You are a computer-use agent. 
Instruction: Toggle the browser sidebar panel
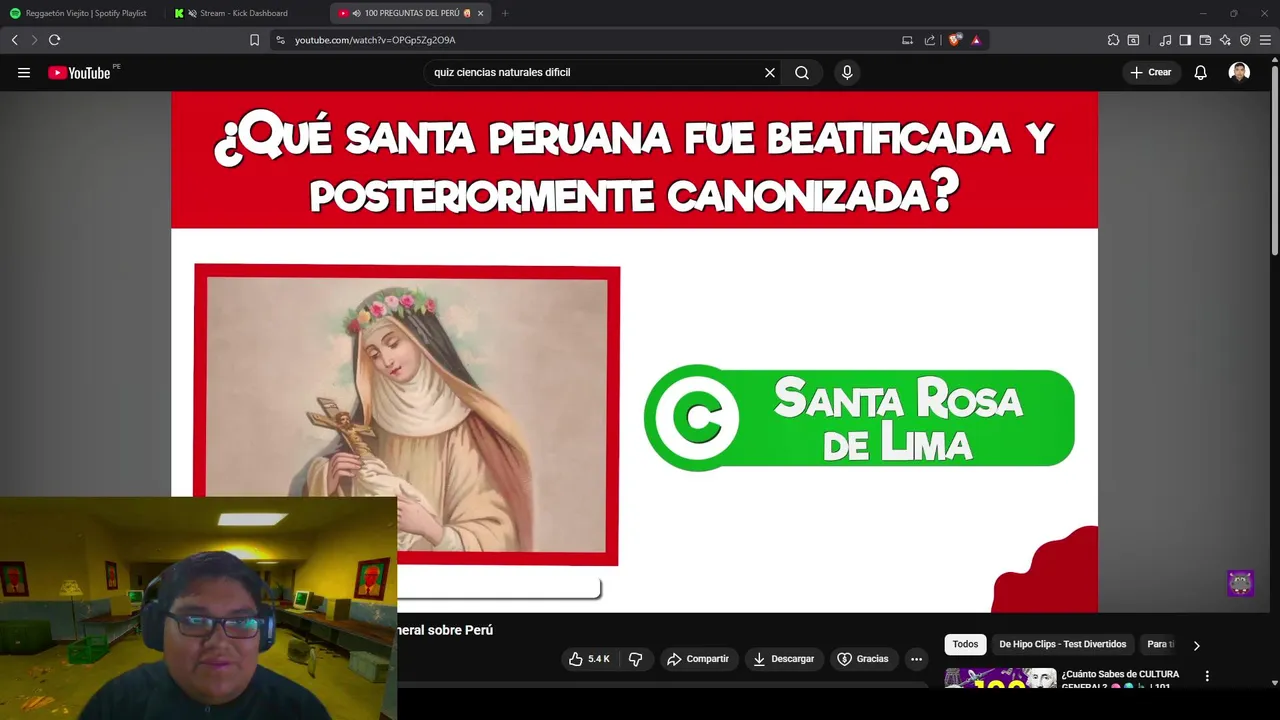click(x=1185, y=40)
